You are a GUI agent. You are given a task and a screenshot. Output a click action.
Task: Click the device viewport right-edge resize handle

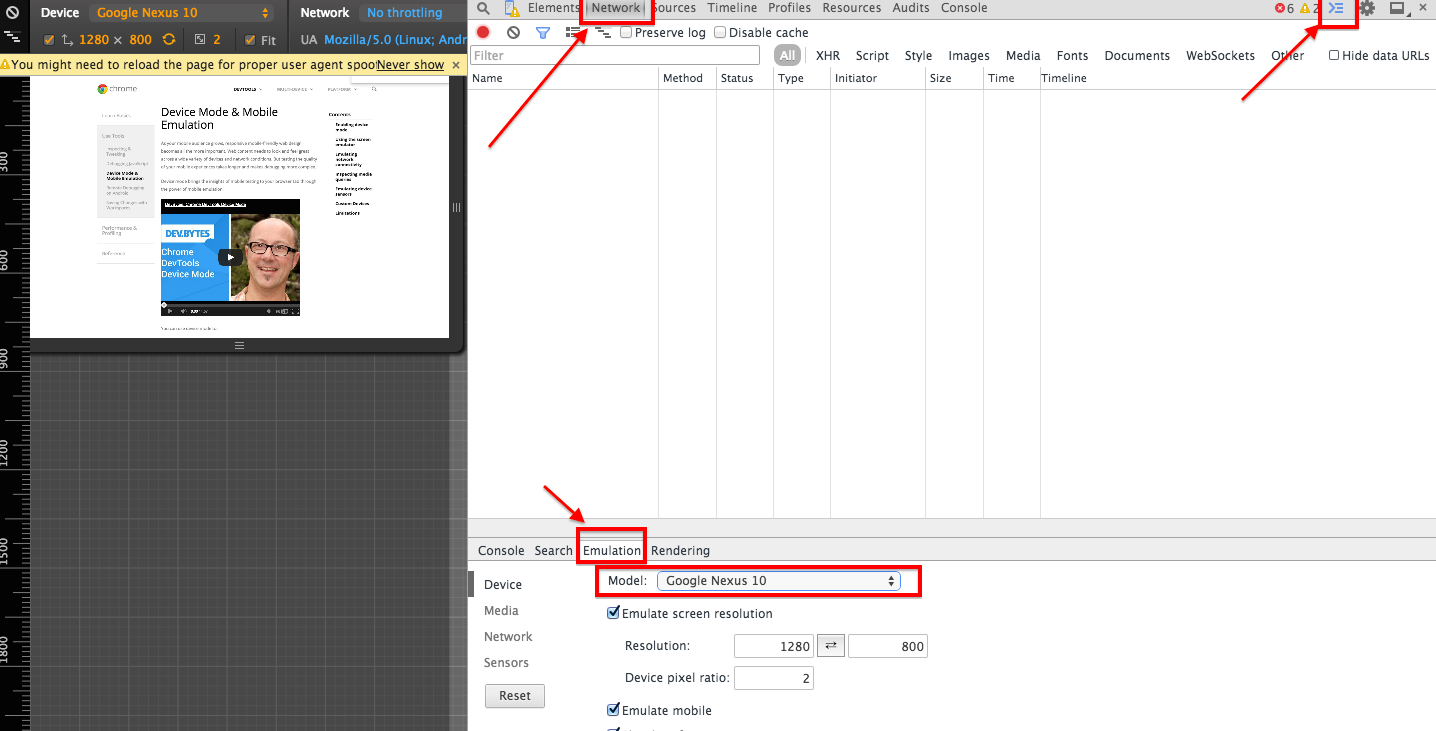(456, 208)
